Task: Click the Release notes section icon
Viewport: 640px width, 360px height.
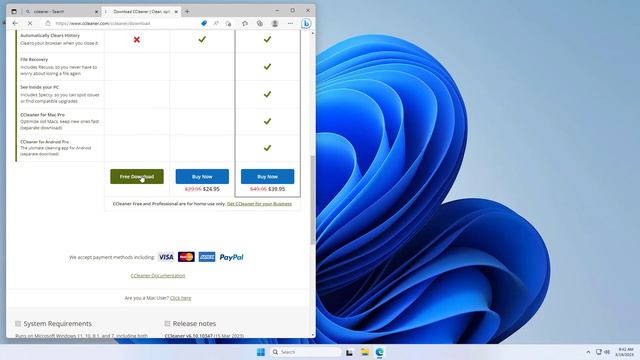Action: tap(167, 324)
